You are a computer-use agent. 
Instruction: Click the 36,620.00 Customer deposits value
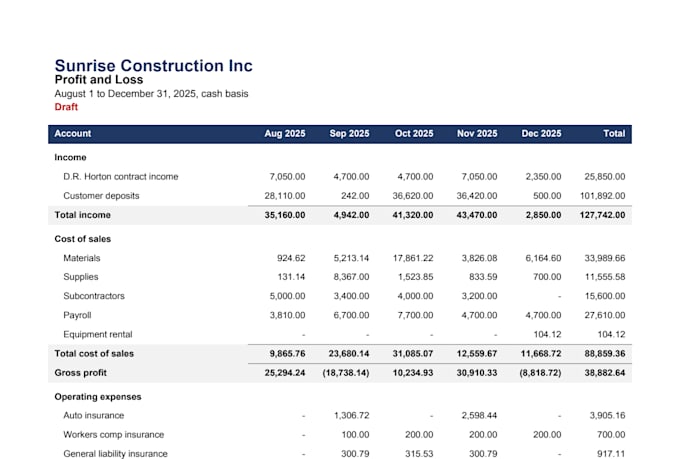413,196
